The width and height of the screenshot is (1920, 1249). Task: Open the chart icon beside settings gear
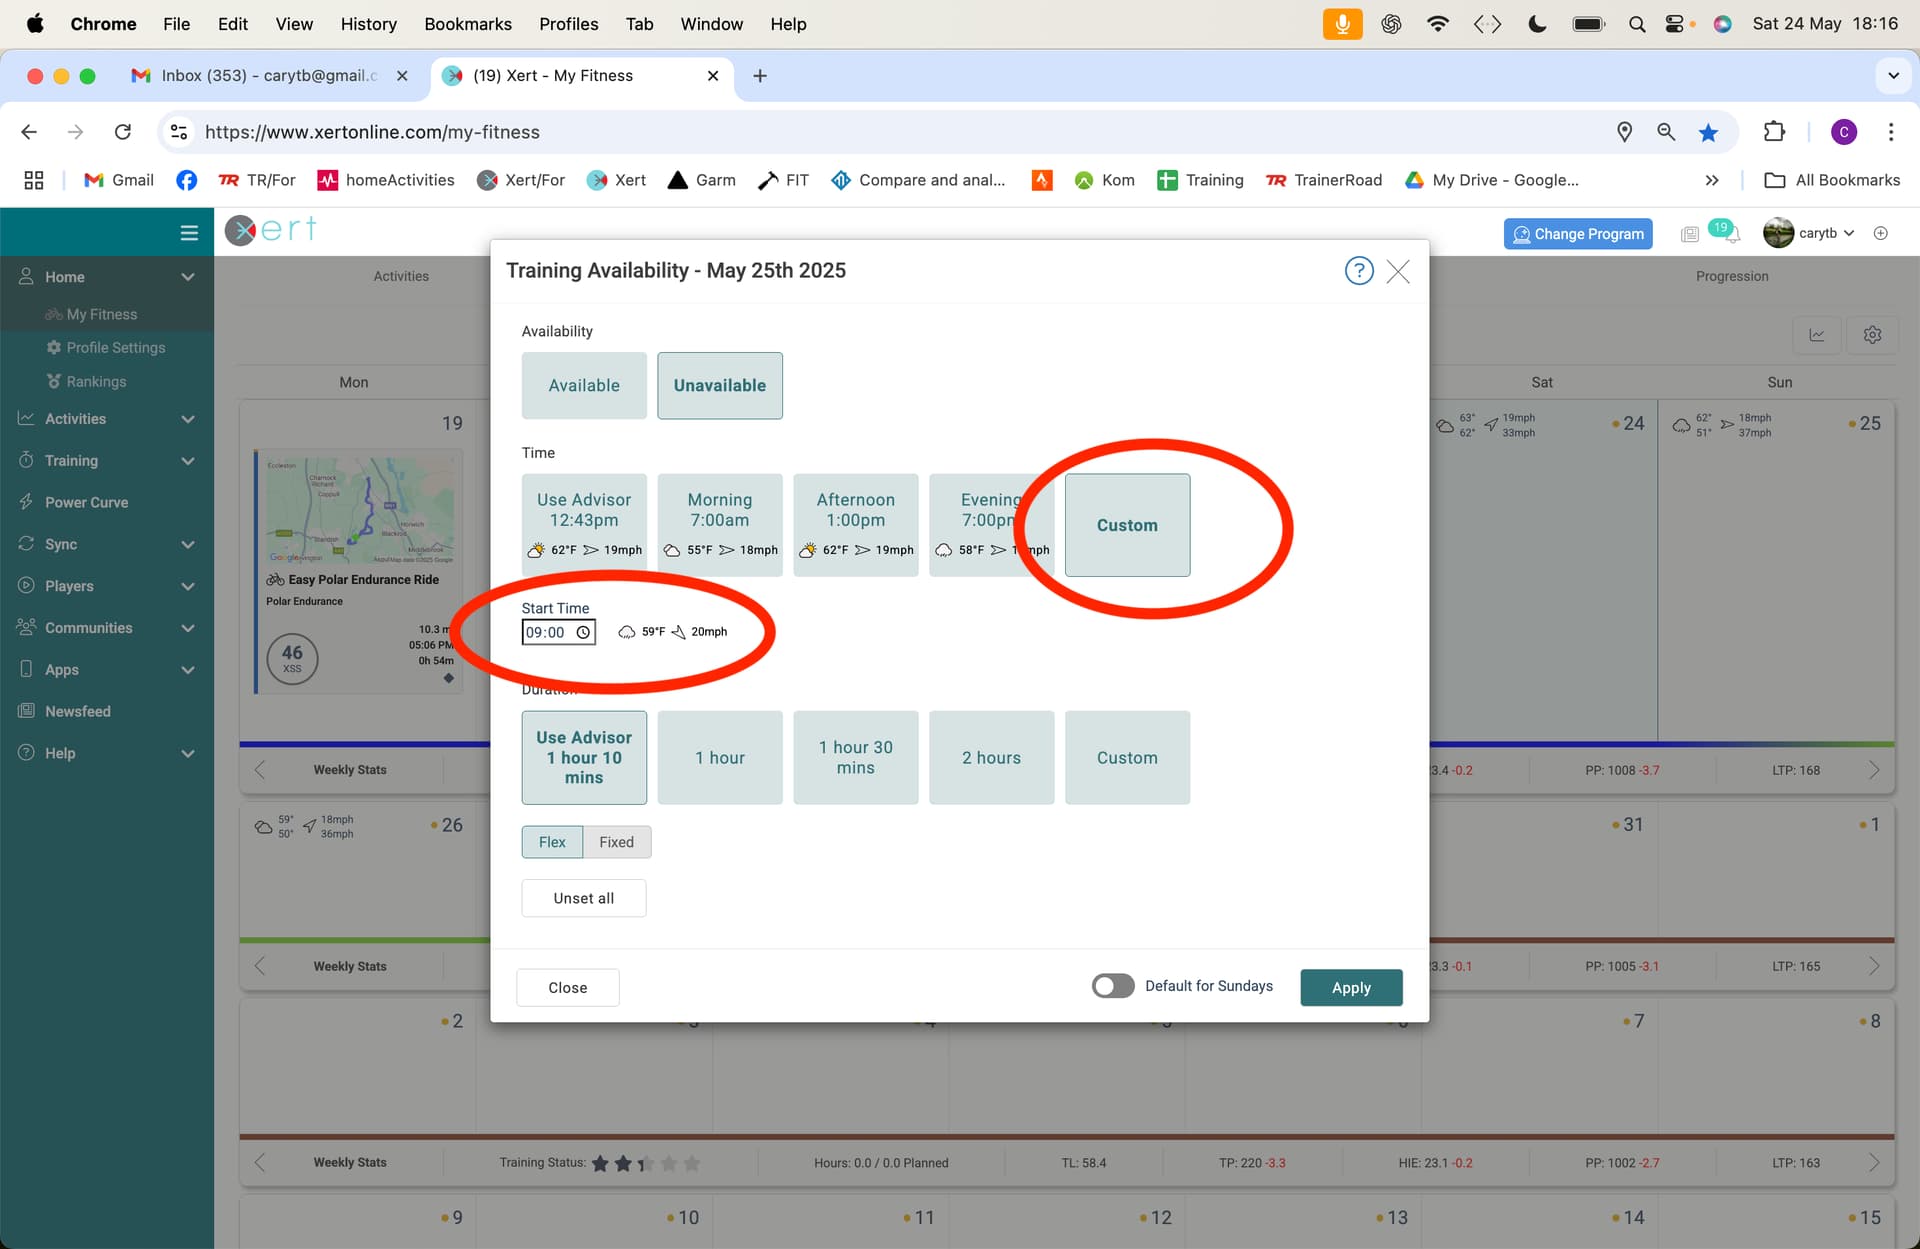tap(1817, 335)
